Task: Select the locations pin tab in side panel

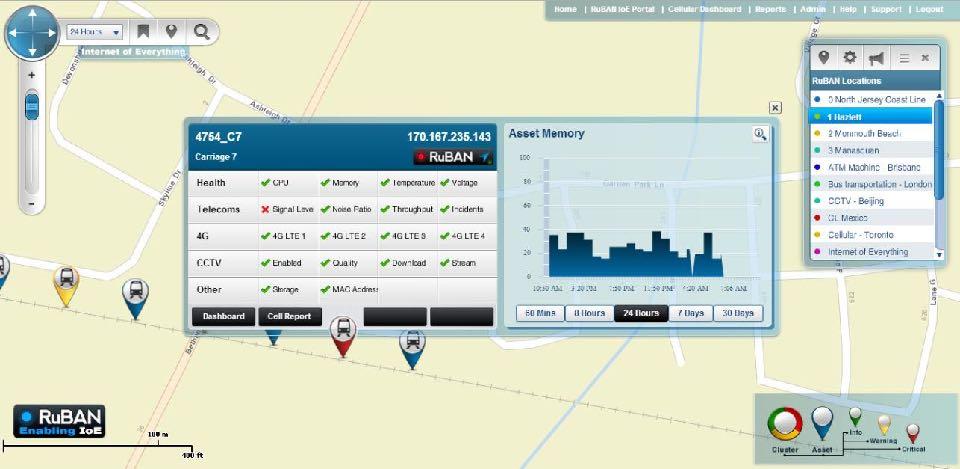Action: click(824, 58)
